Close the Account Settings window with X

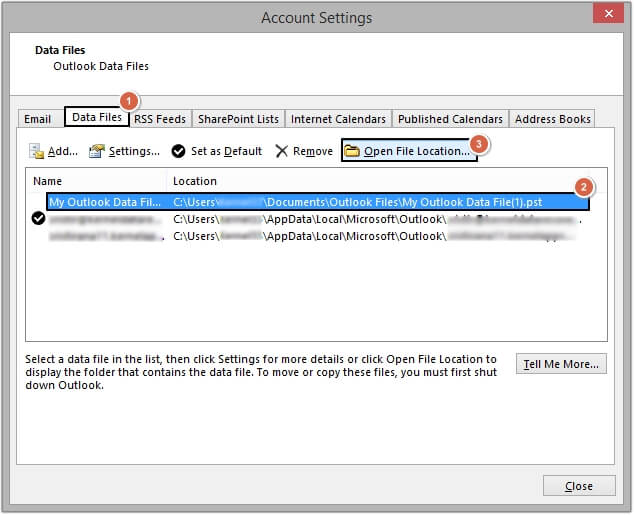608,13
